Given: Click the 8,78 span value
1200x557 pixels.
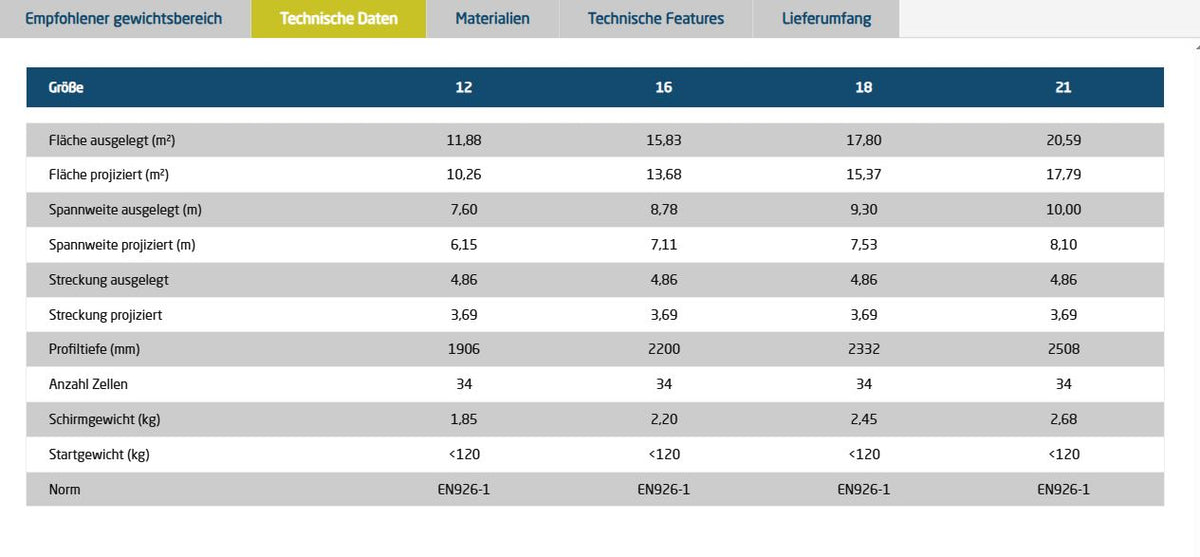Looking at the screenshot, I should [x=664, y=210].
